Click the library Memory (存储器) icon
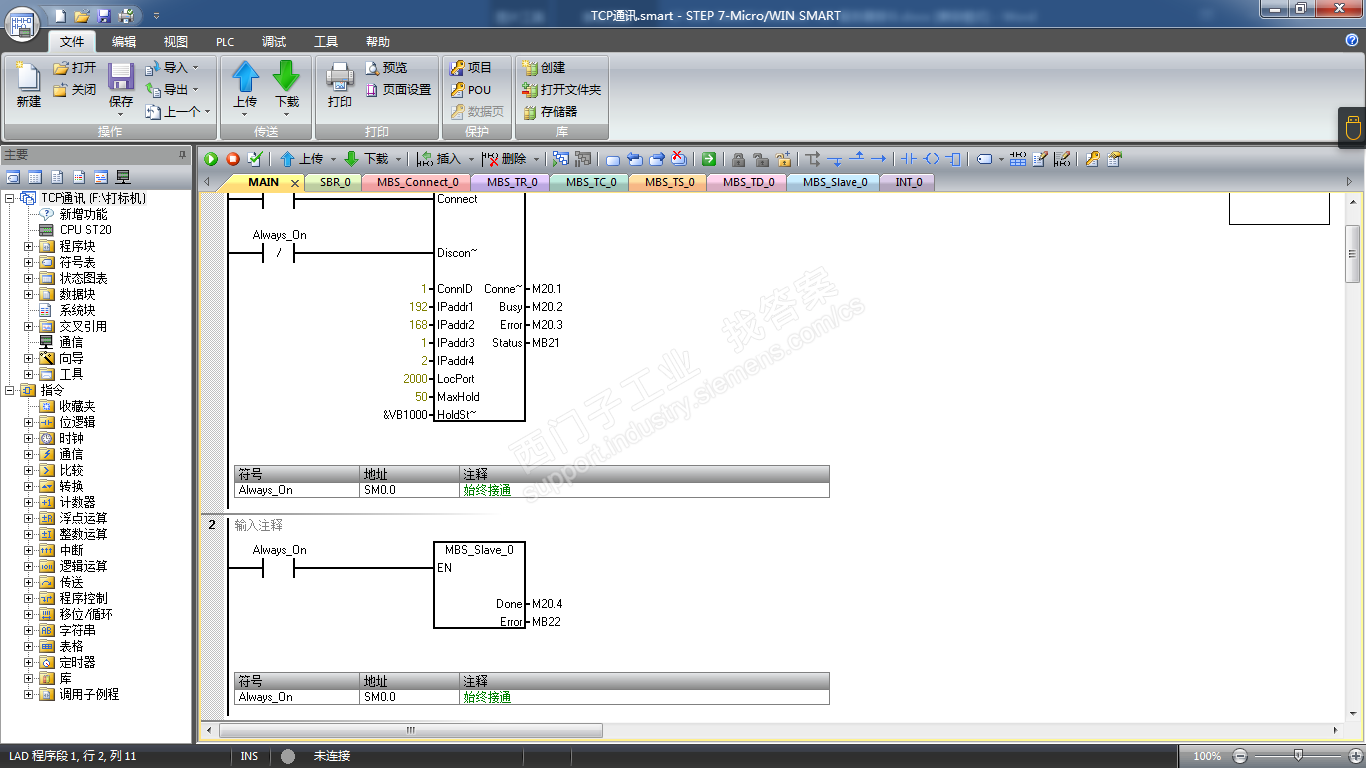The image size is (1366, 768). tap(530, 112)
